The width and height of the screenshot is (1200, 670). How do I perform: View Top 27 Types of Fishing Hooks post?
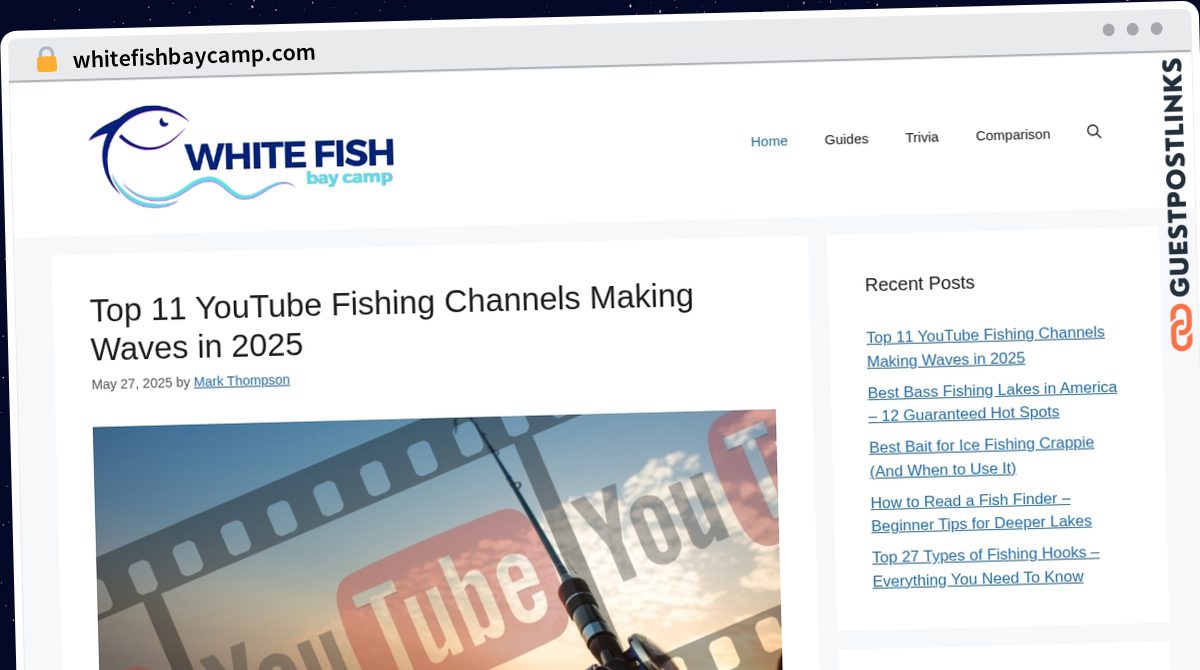pos(985,566)
